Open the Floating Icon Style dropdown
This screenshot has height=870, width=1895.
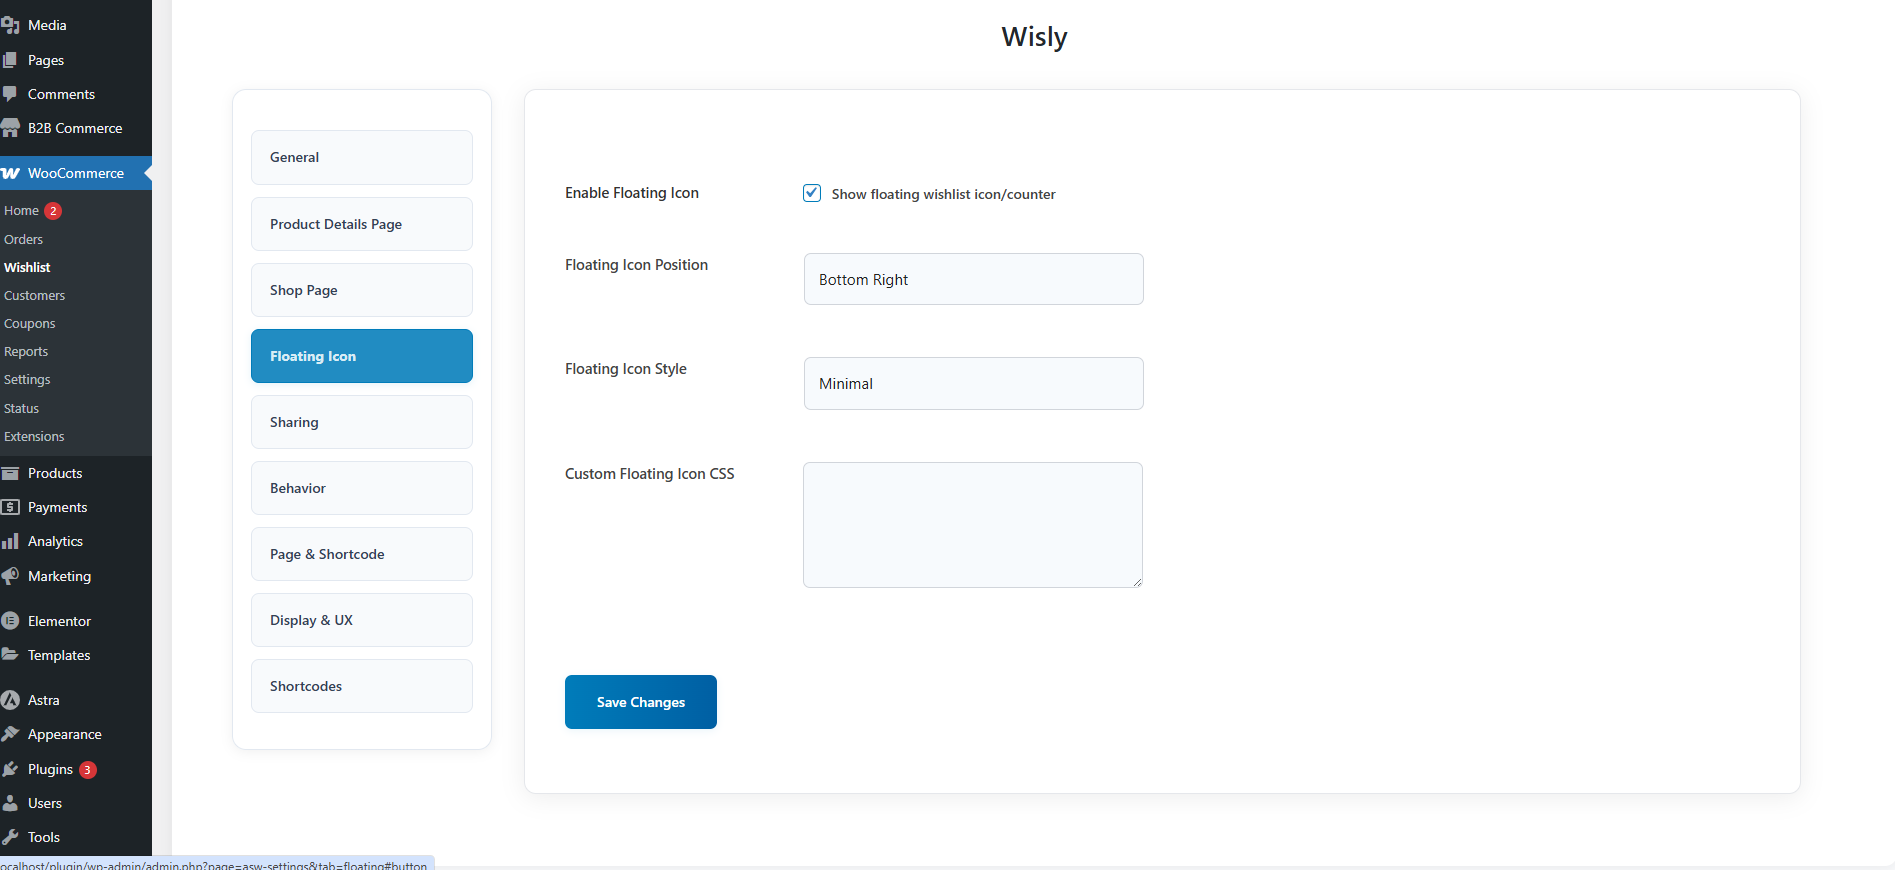pos(973,383)
